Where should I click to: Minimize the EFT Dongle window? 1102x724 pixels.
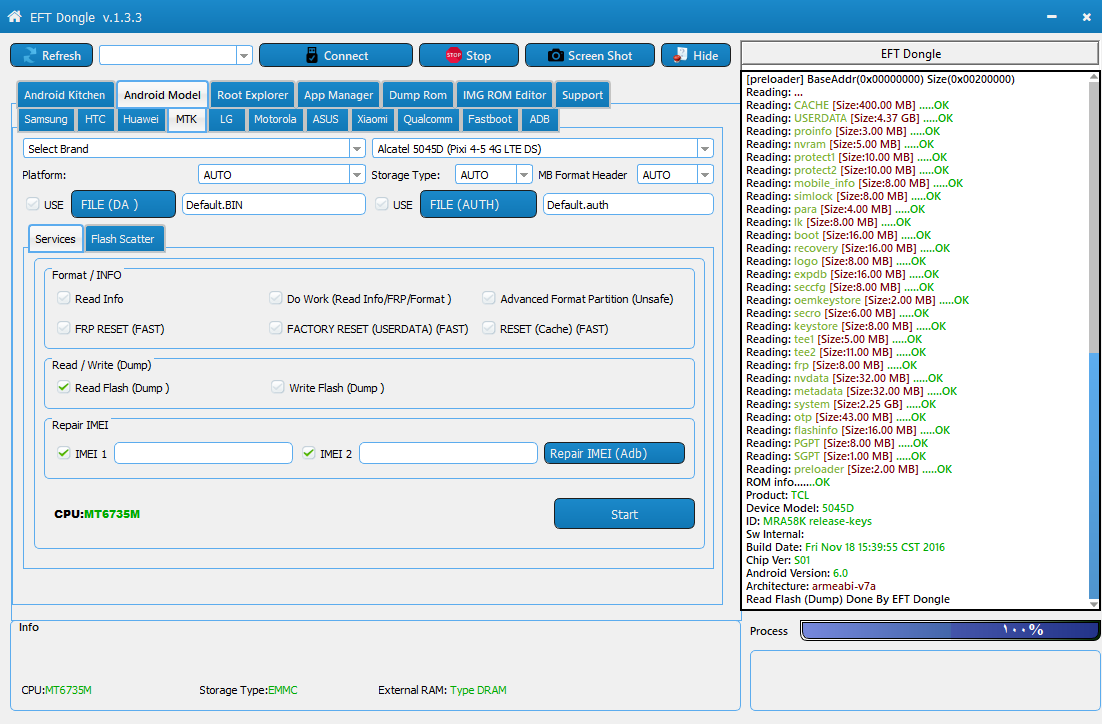[1051, 17]
